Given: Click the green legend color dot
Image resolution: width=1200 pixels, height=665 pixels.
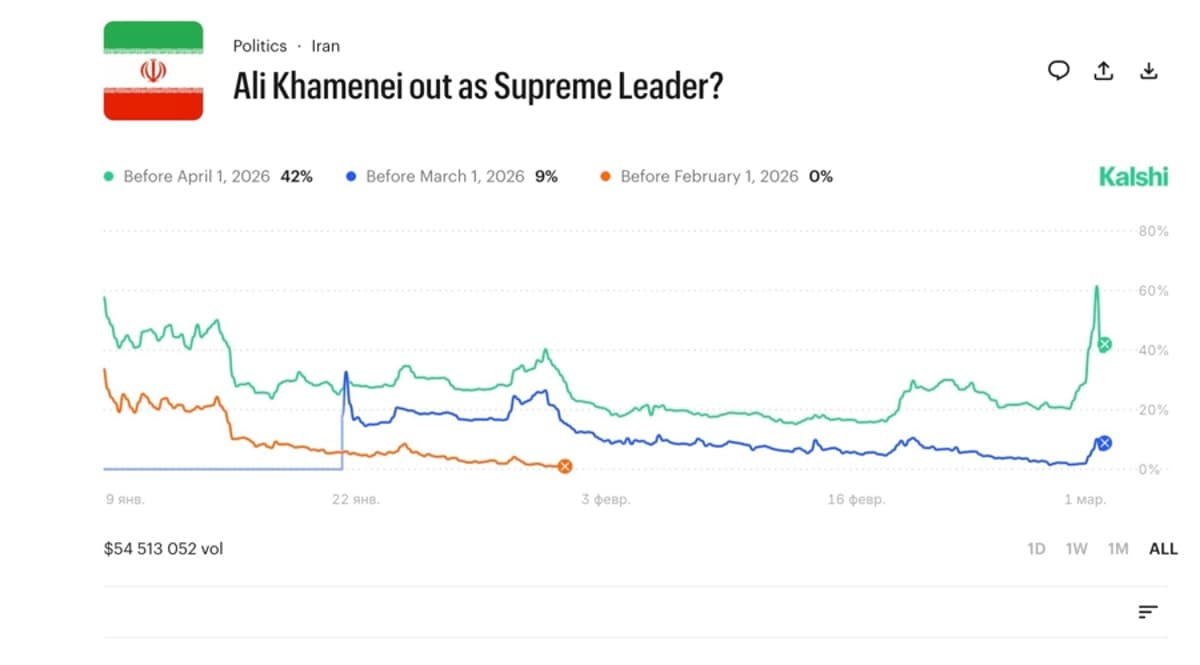Looking at the screenshot, I should [110, 175].
